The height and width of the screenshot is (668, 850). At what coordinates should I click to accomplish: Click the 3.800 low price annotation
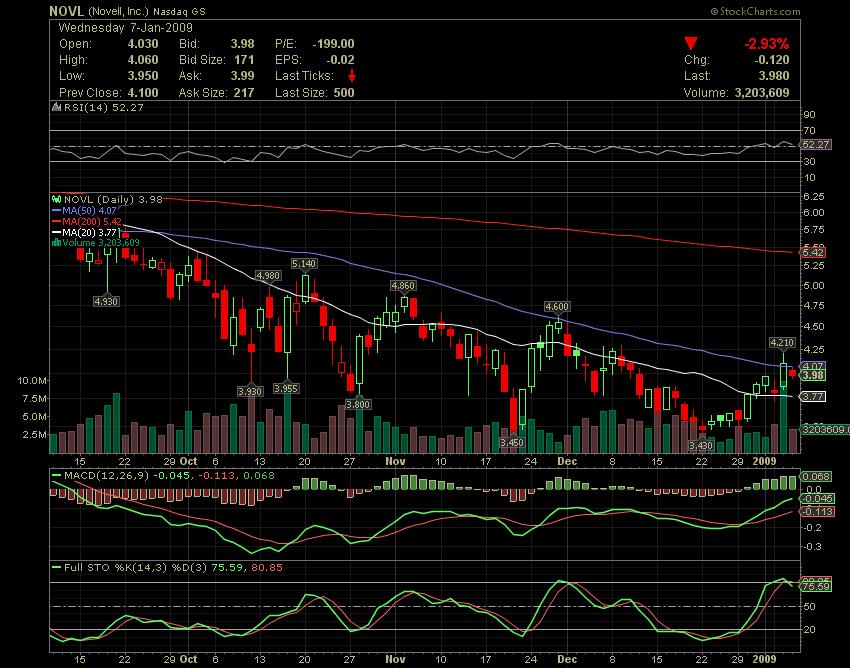coord(358,404)
